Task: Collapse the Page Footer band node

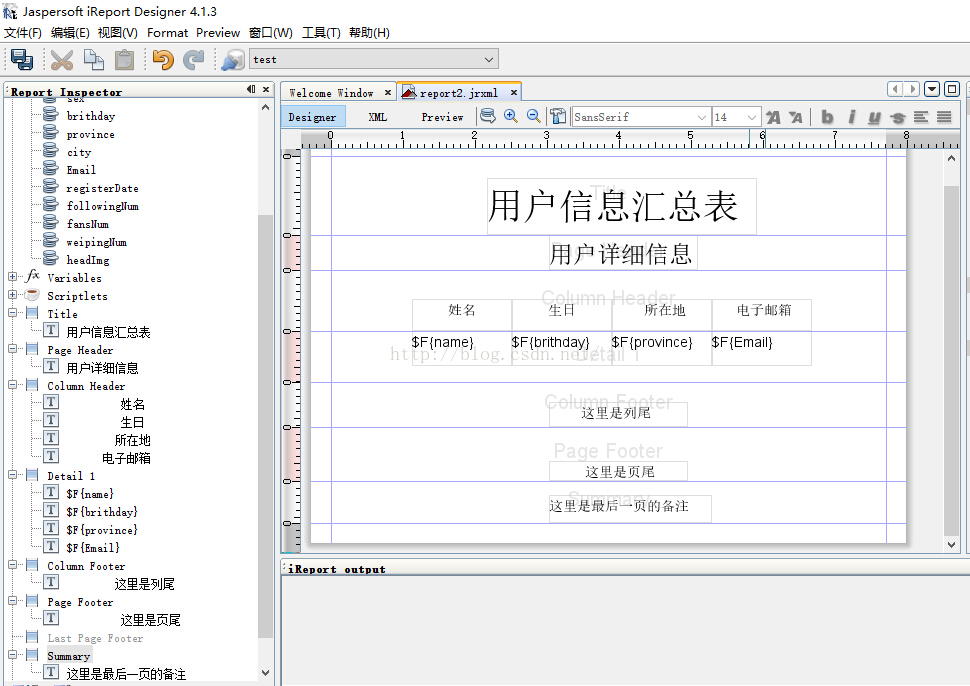Action: (x=12, y=600)
